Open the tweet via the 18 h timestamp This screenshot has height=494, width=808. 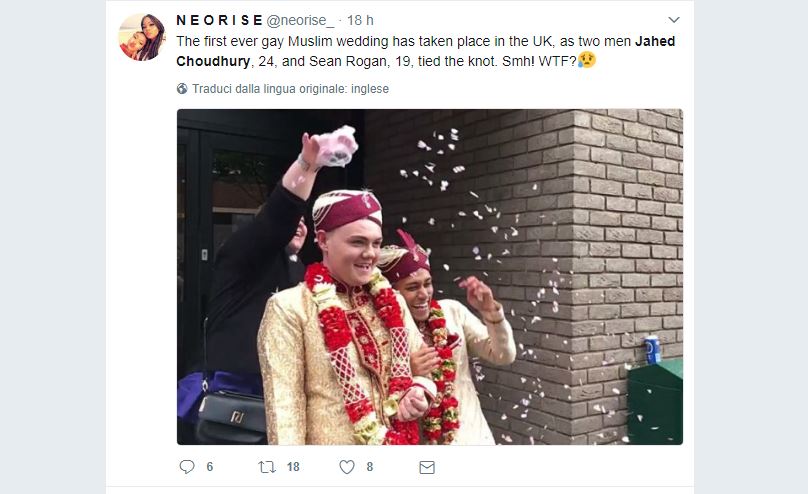[x=359, y=20]
